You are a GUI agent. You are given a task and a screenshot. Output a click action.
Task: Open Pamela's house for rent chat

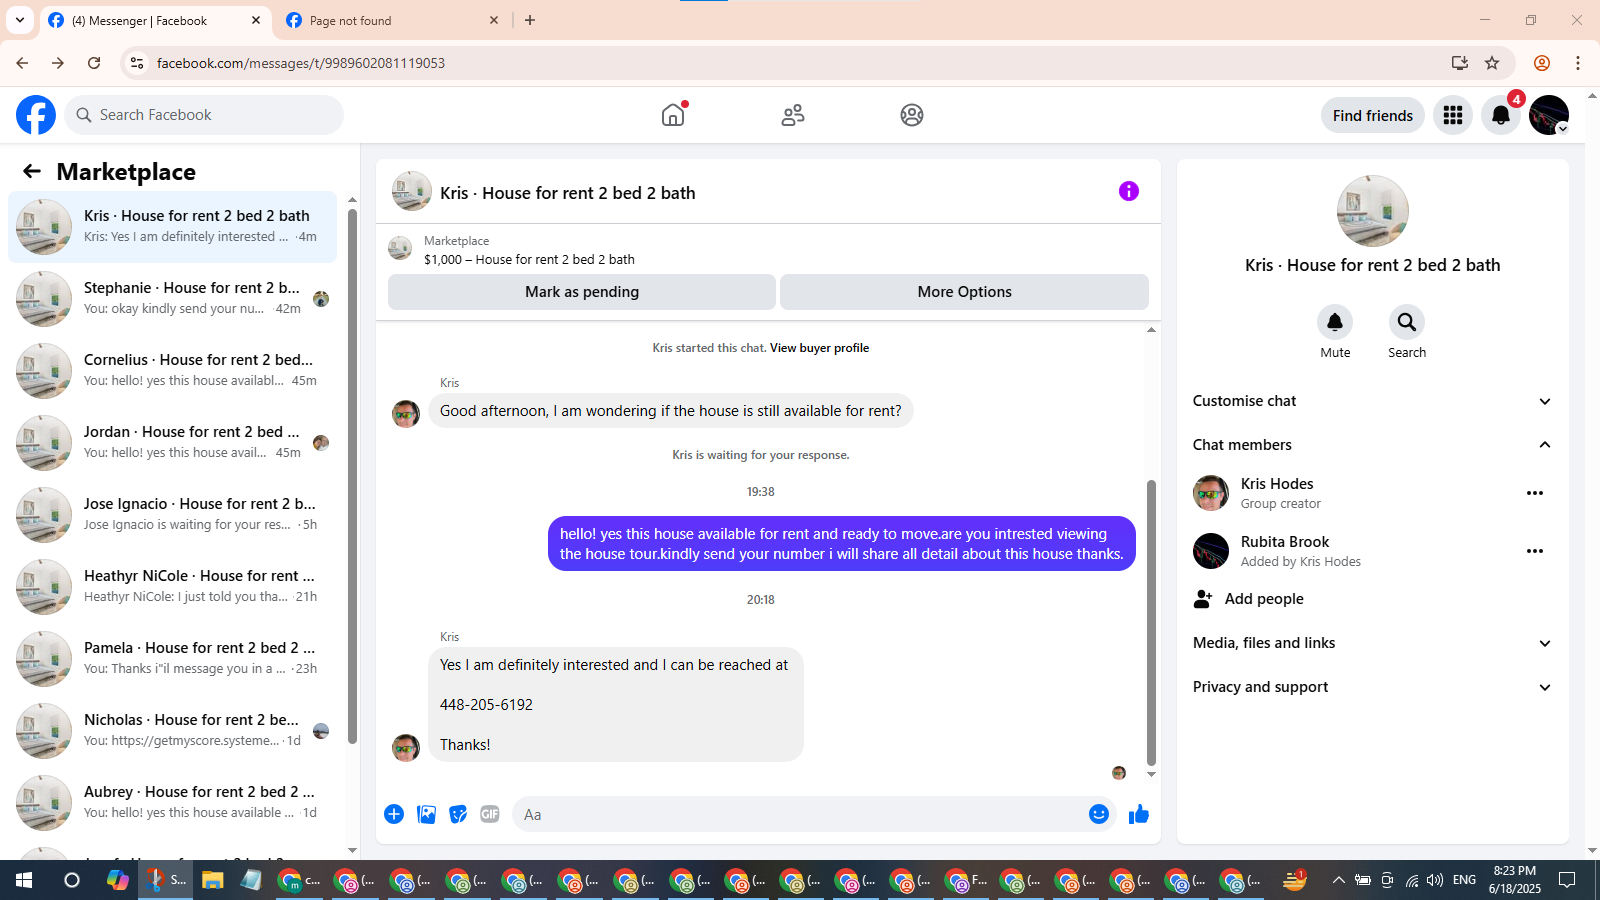point(172,659)
